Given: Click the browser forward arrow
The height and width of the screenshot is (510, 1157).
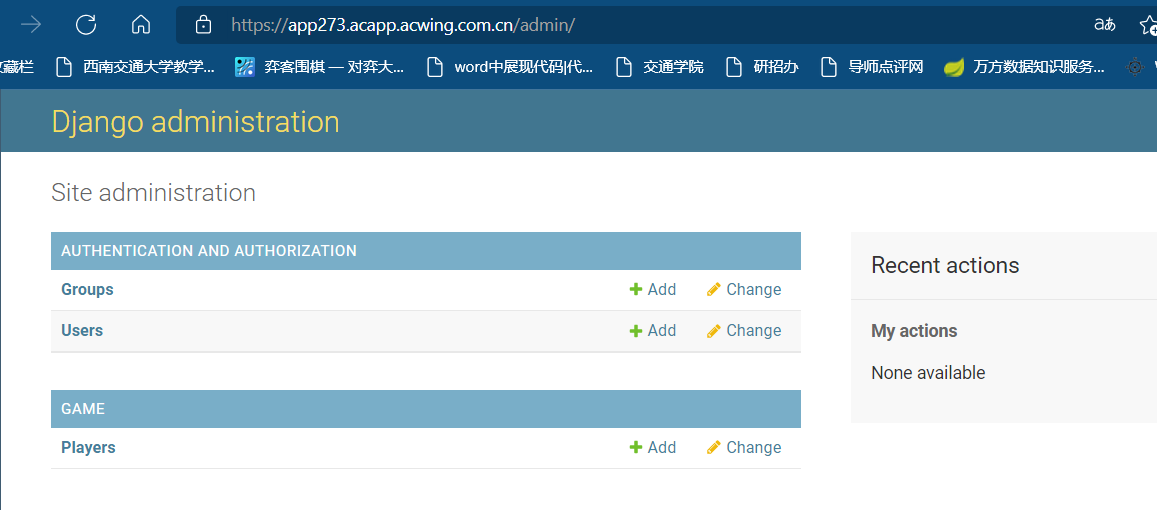Looking at the screenshot, I should (31, 25).
